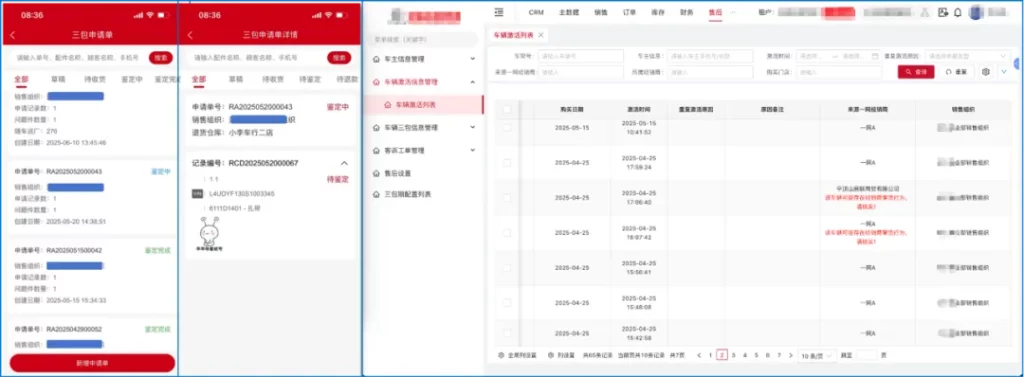
Task: Tick checkbox of 16:07:42 activation row
Action: (507, 233)
